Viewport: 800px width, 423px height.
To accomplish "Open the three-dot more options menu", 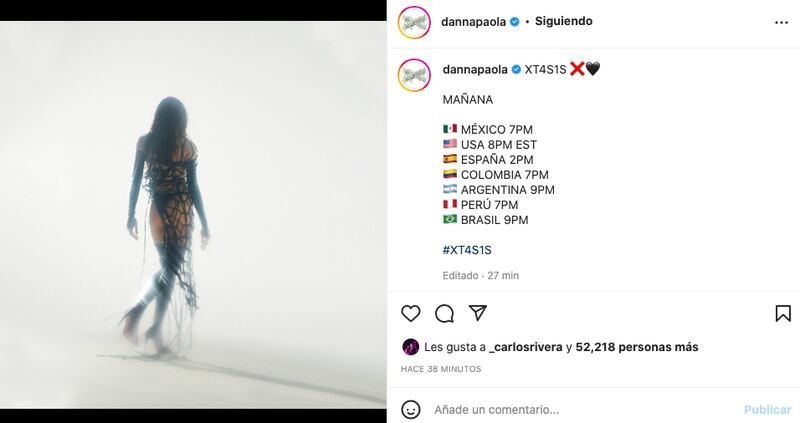I will 782,22.
